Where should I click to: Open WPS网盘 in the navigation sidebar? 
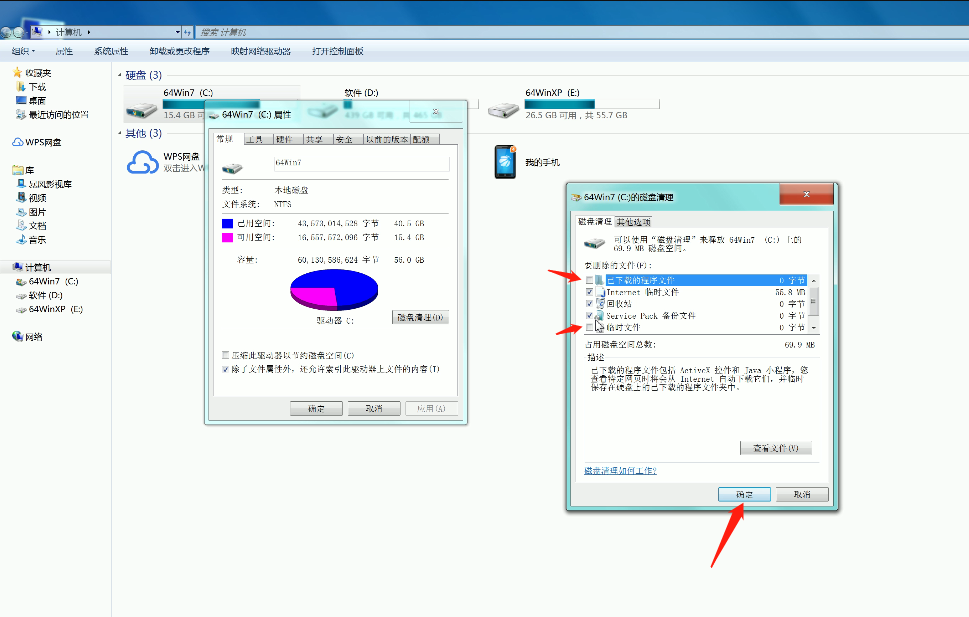click(x=37, y=142)
